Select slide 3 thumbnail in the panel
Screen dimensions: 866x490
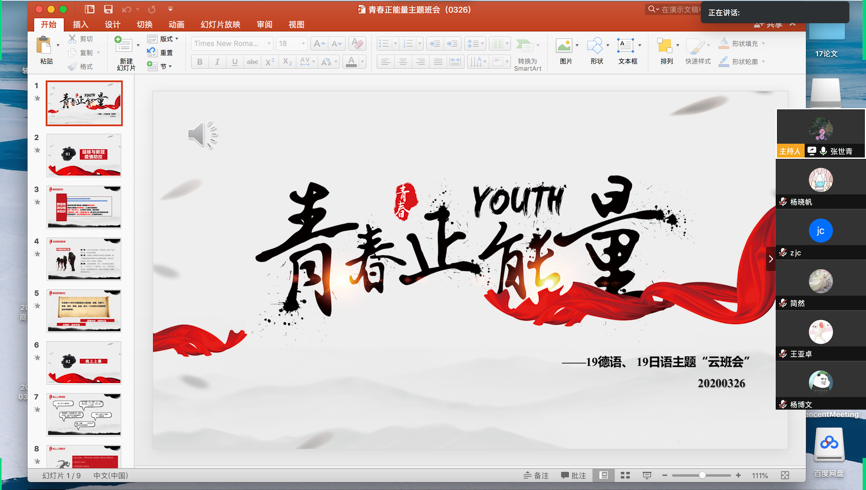[x=84, y=207]
